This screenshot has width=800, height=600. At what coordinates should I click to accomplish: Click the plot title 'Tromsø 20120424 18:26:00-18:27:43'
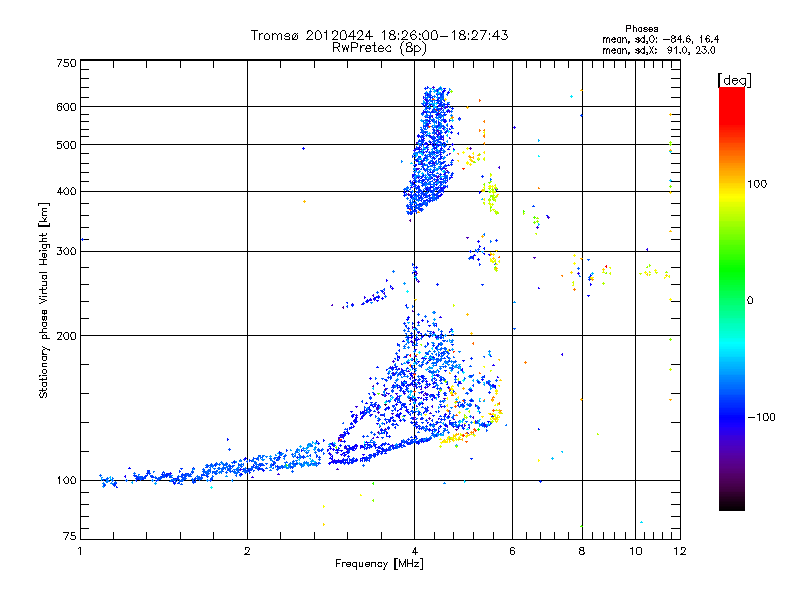pyautogui.click(x=379, y=35)
